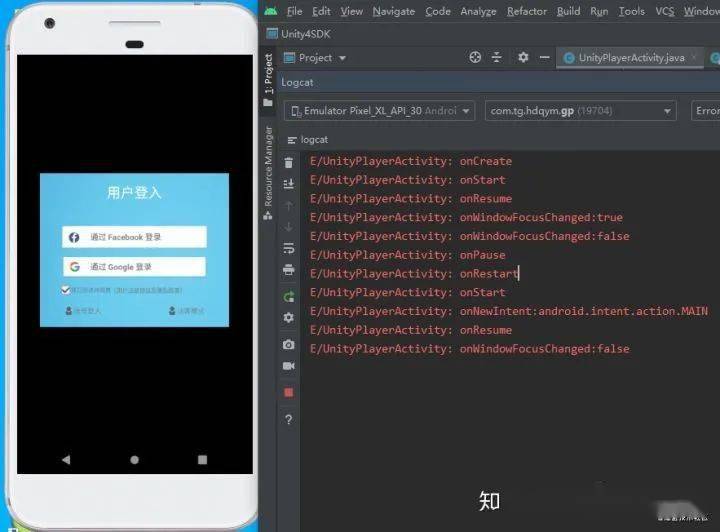Toggle soft-wrap in the logcat sidebar
The image size is (720, 532).
pos(289,248)
